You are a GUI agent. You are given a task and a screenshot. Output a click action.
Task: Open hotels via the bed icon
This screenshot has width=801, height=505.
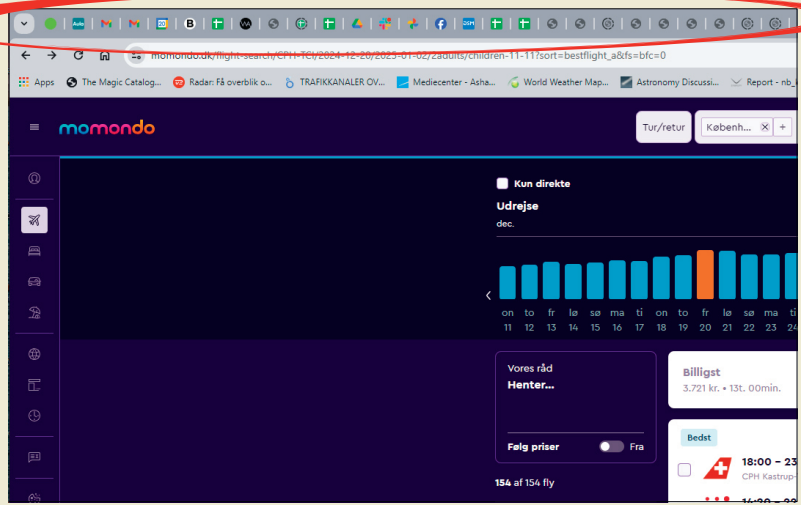(x=34, y=251)
